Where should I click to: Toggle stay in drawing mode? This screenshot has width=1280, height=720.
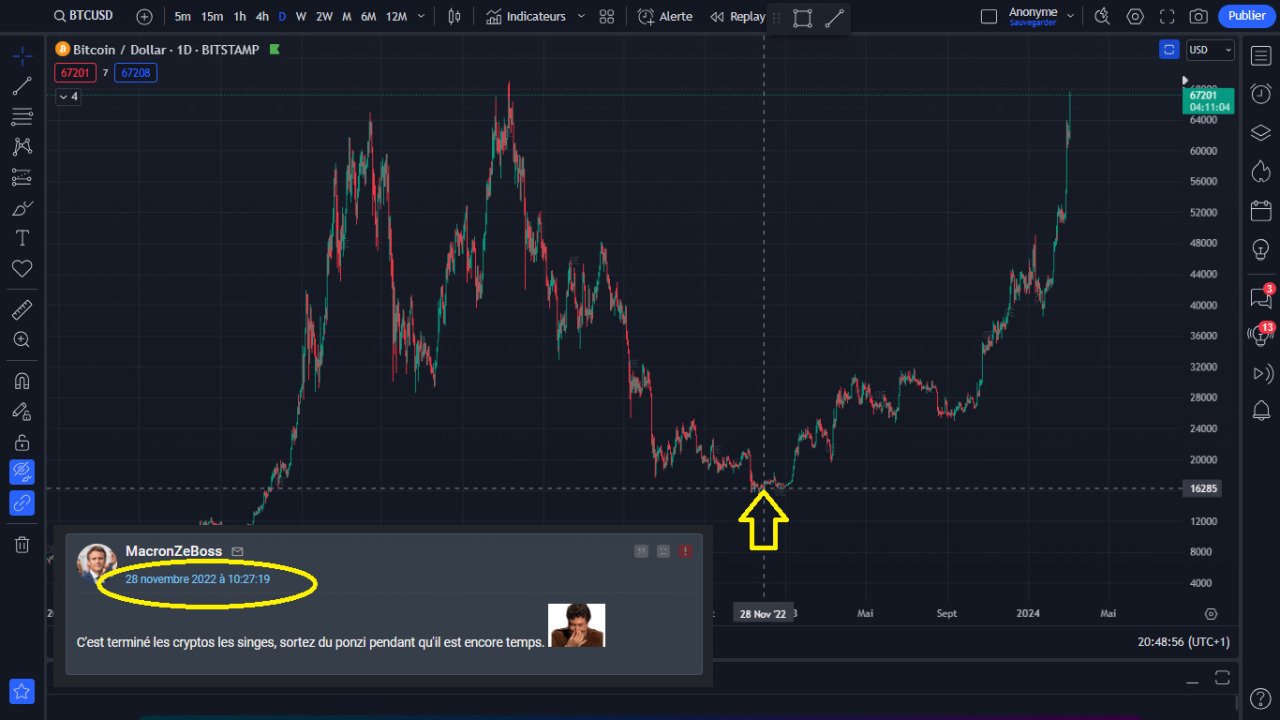(x=22, y=411)
